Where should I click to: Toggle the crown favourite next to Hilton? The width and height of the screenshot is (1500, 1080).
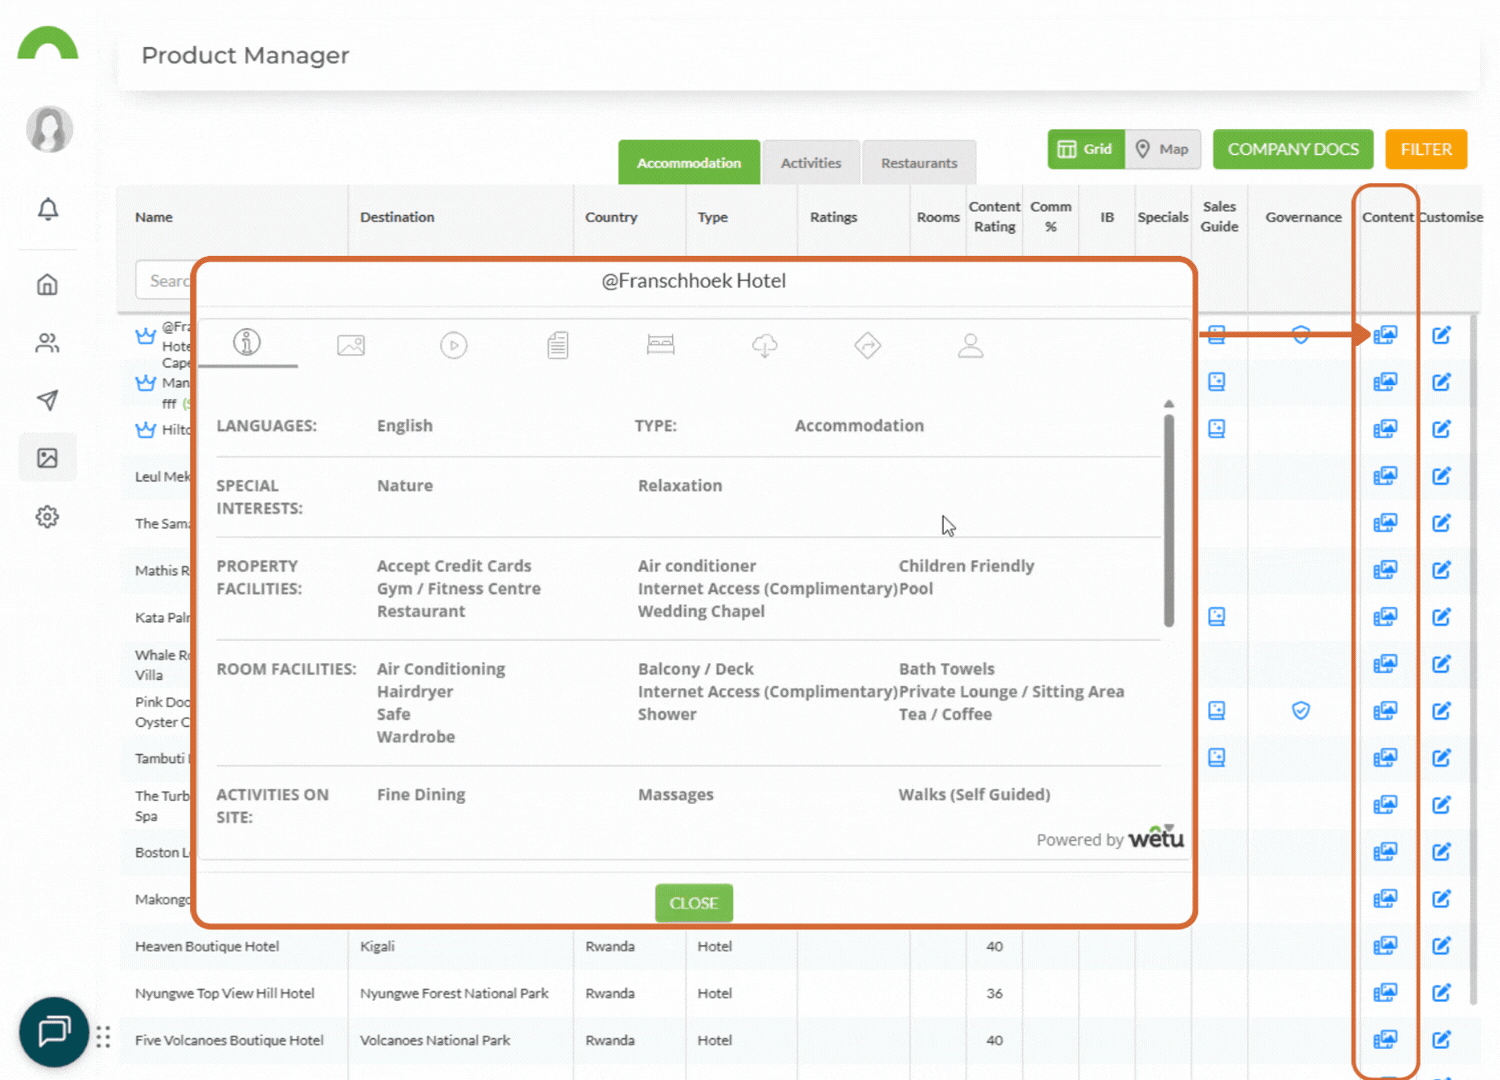pos(143,430)
